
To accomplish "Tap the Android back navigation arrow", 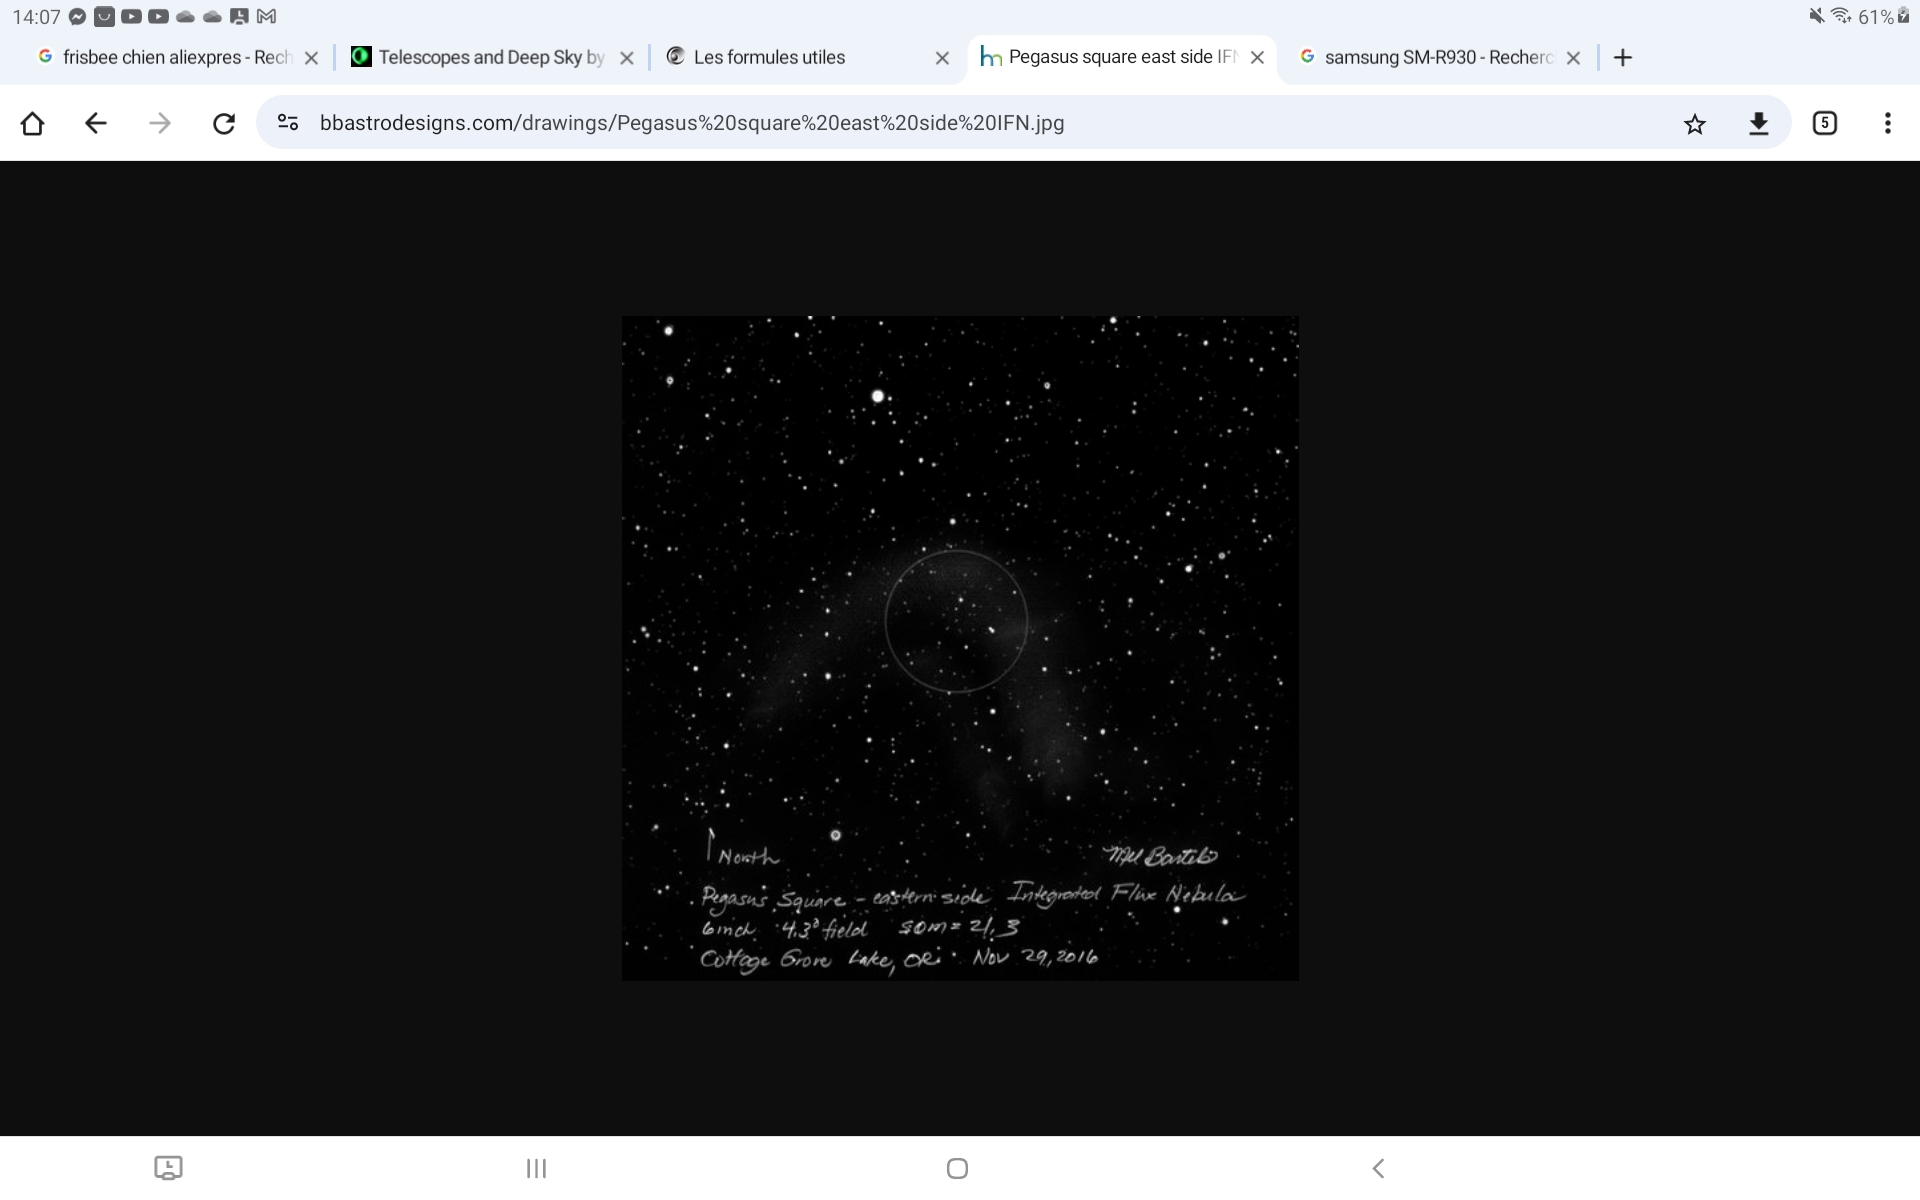I will (1379, 1168).
